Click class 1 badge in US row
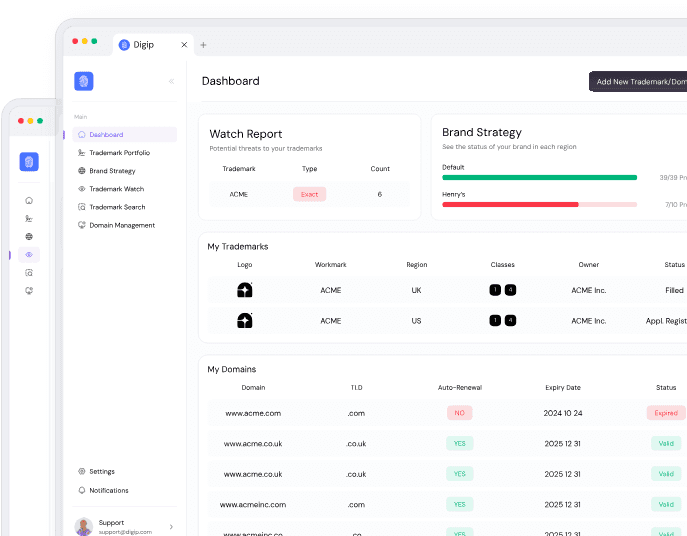 click(495, 321)
